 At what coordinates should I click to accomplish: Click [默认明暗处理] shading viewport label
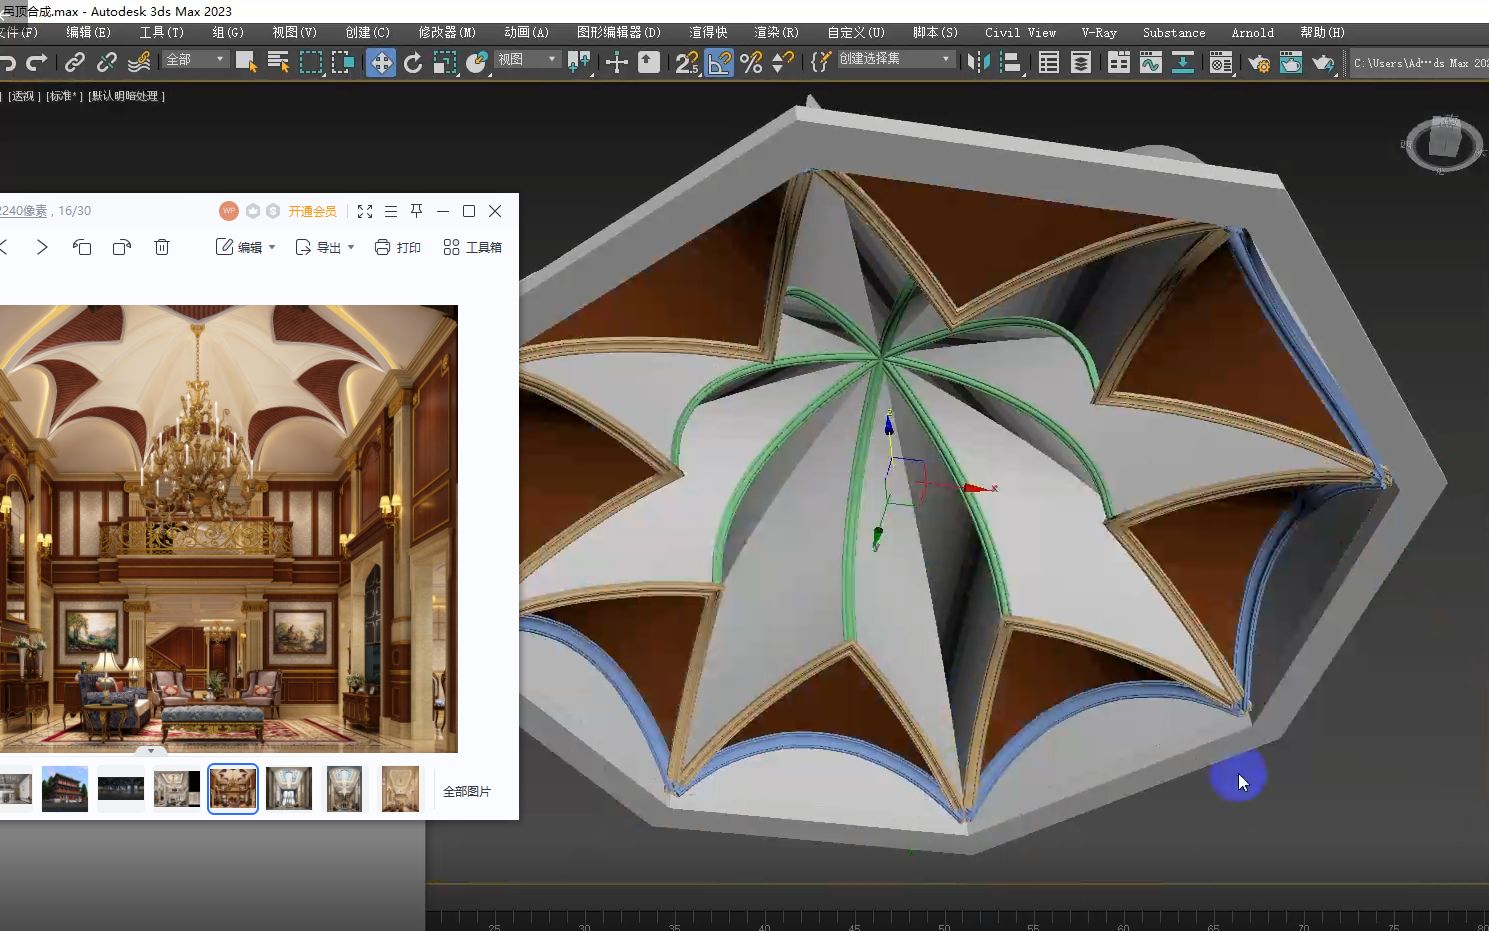[127, 96]
